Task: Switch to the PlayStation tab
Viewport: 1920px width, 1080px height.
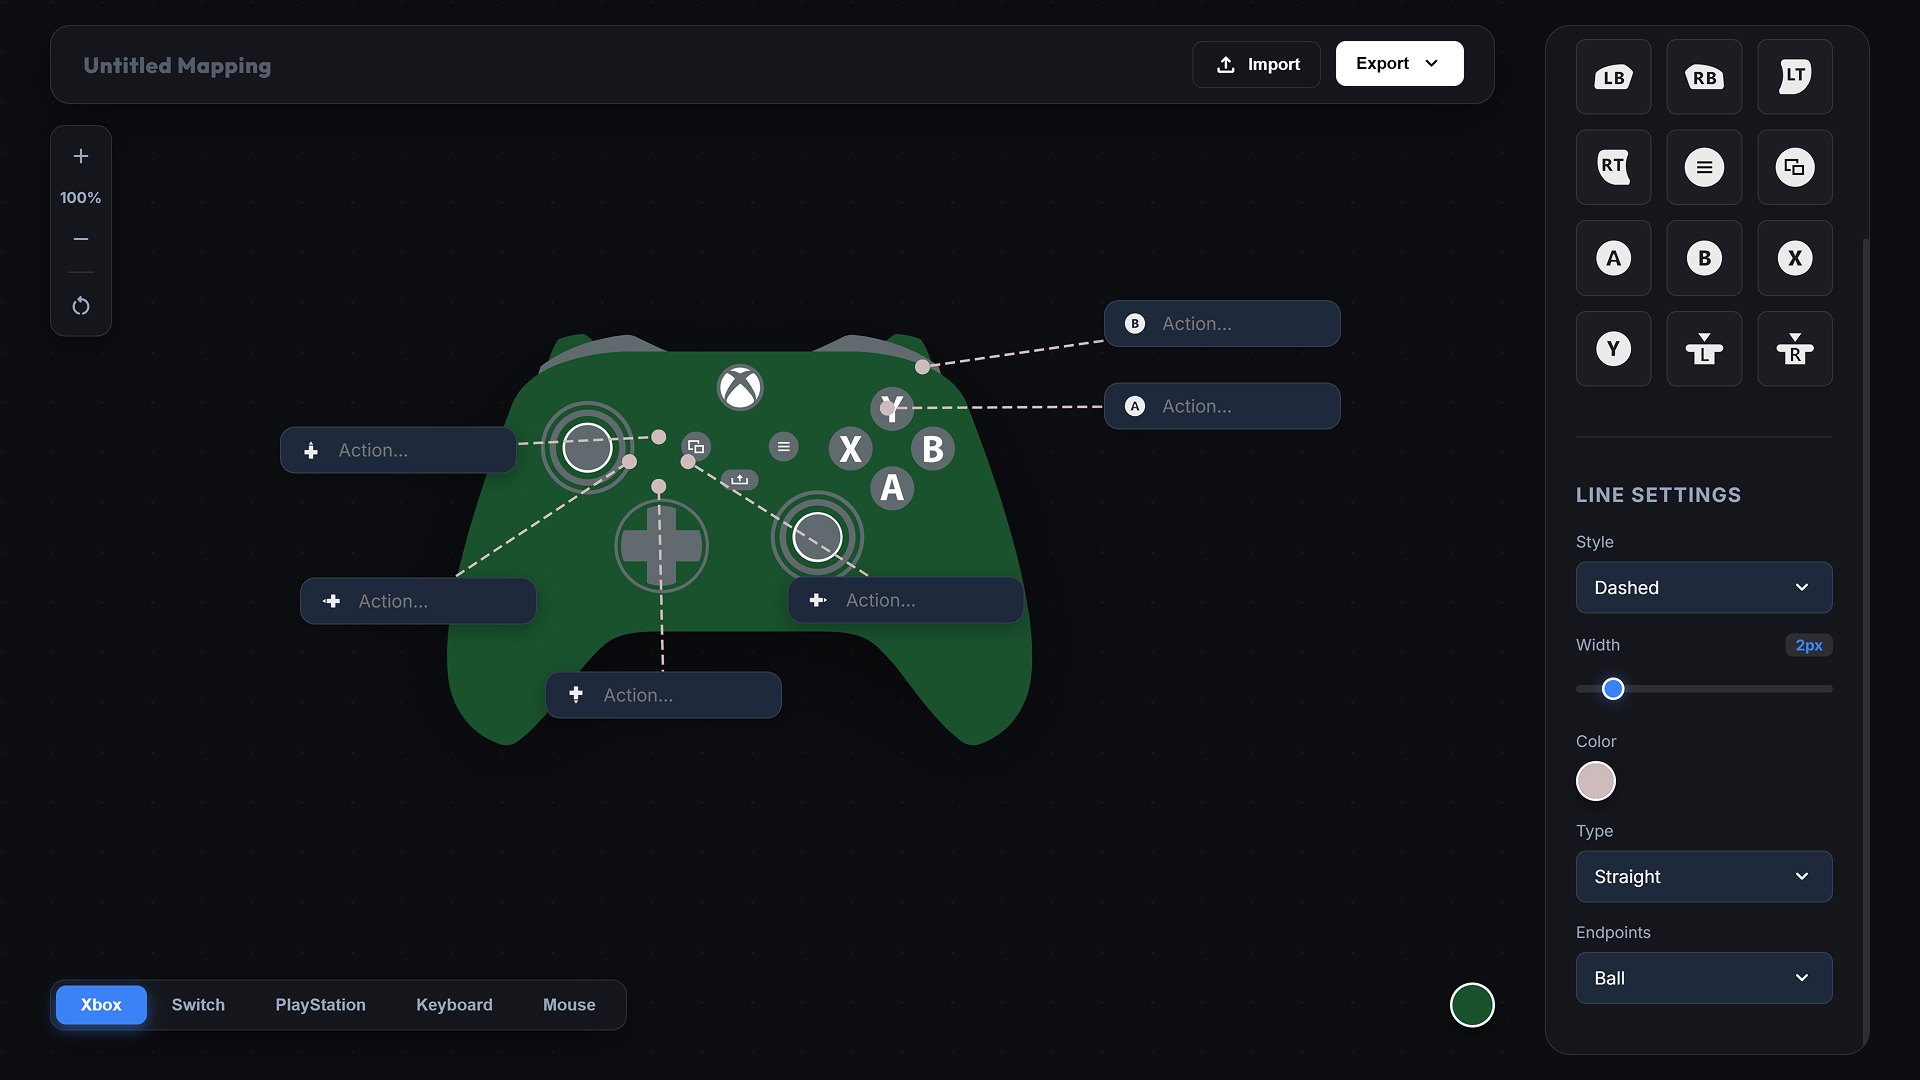Action: (320, 1005)
